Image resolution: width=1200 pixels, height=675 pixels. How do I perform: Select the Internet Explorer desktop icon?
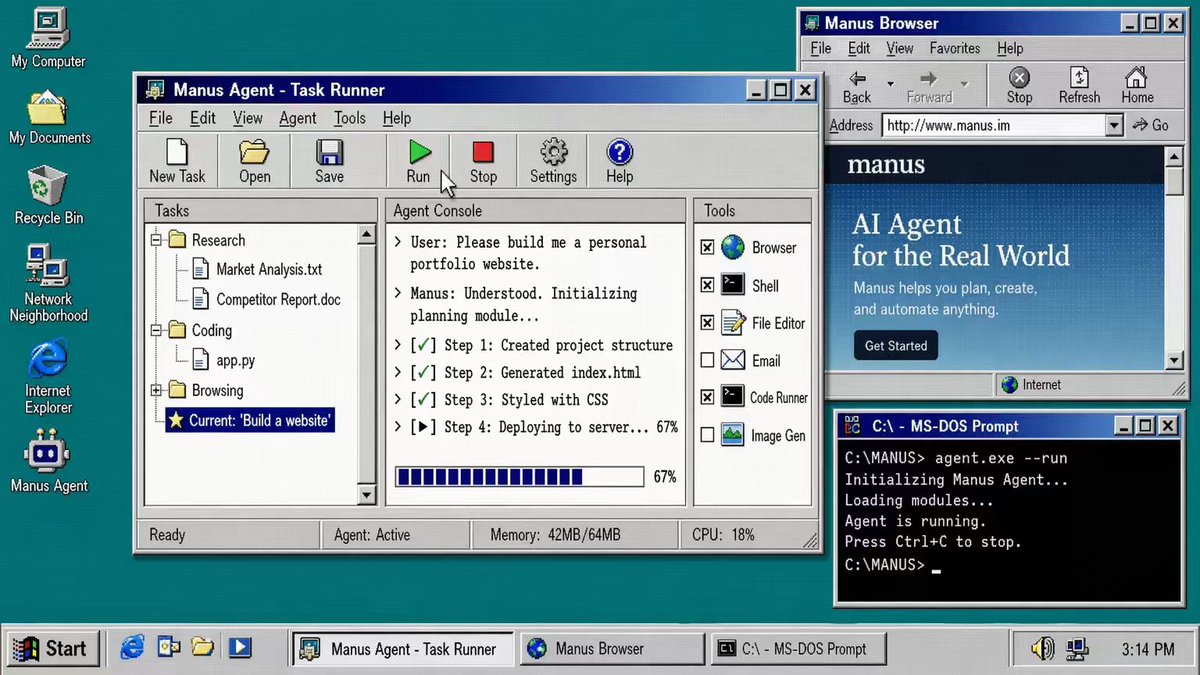[48, 360]
